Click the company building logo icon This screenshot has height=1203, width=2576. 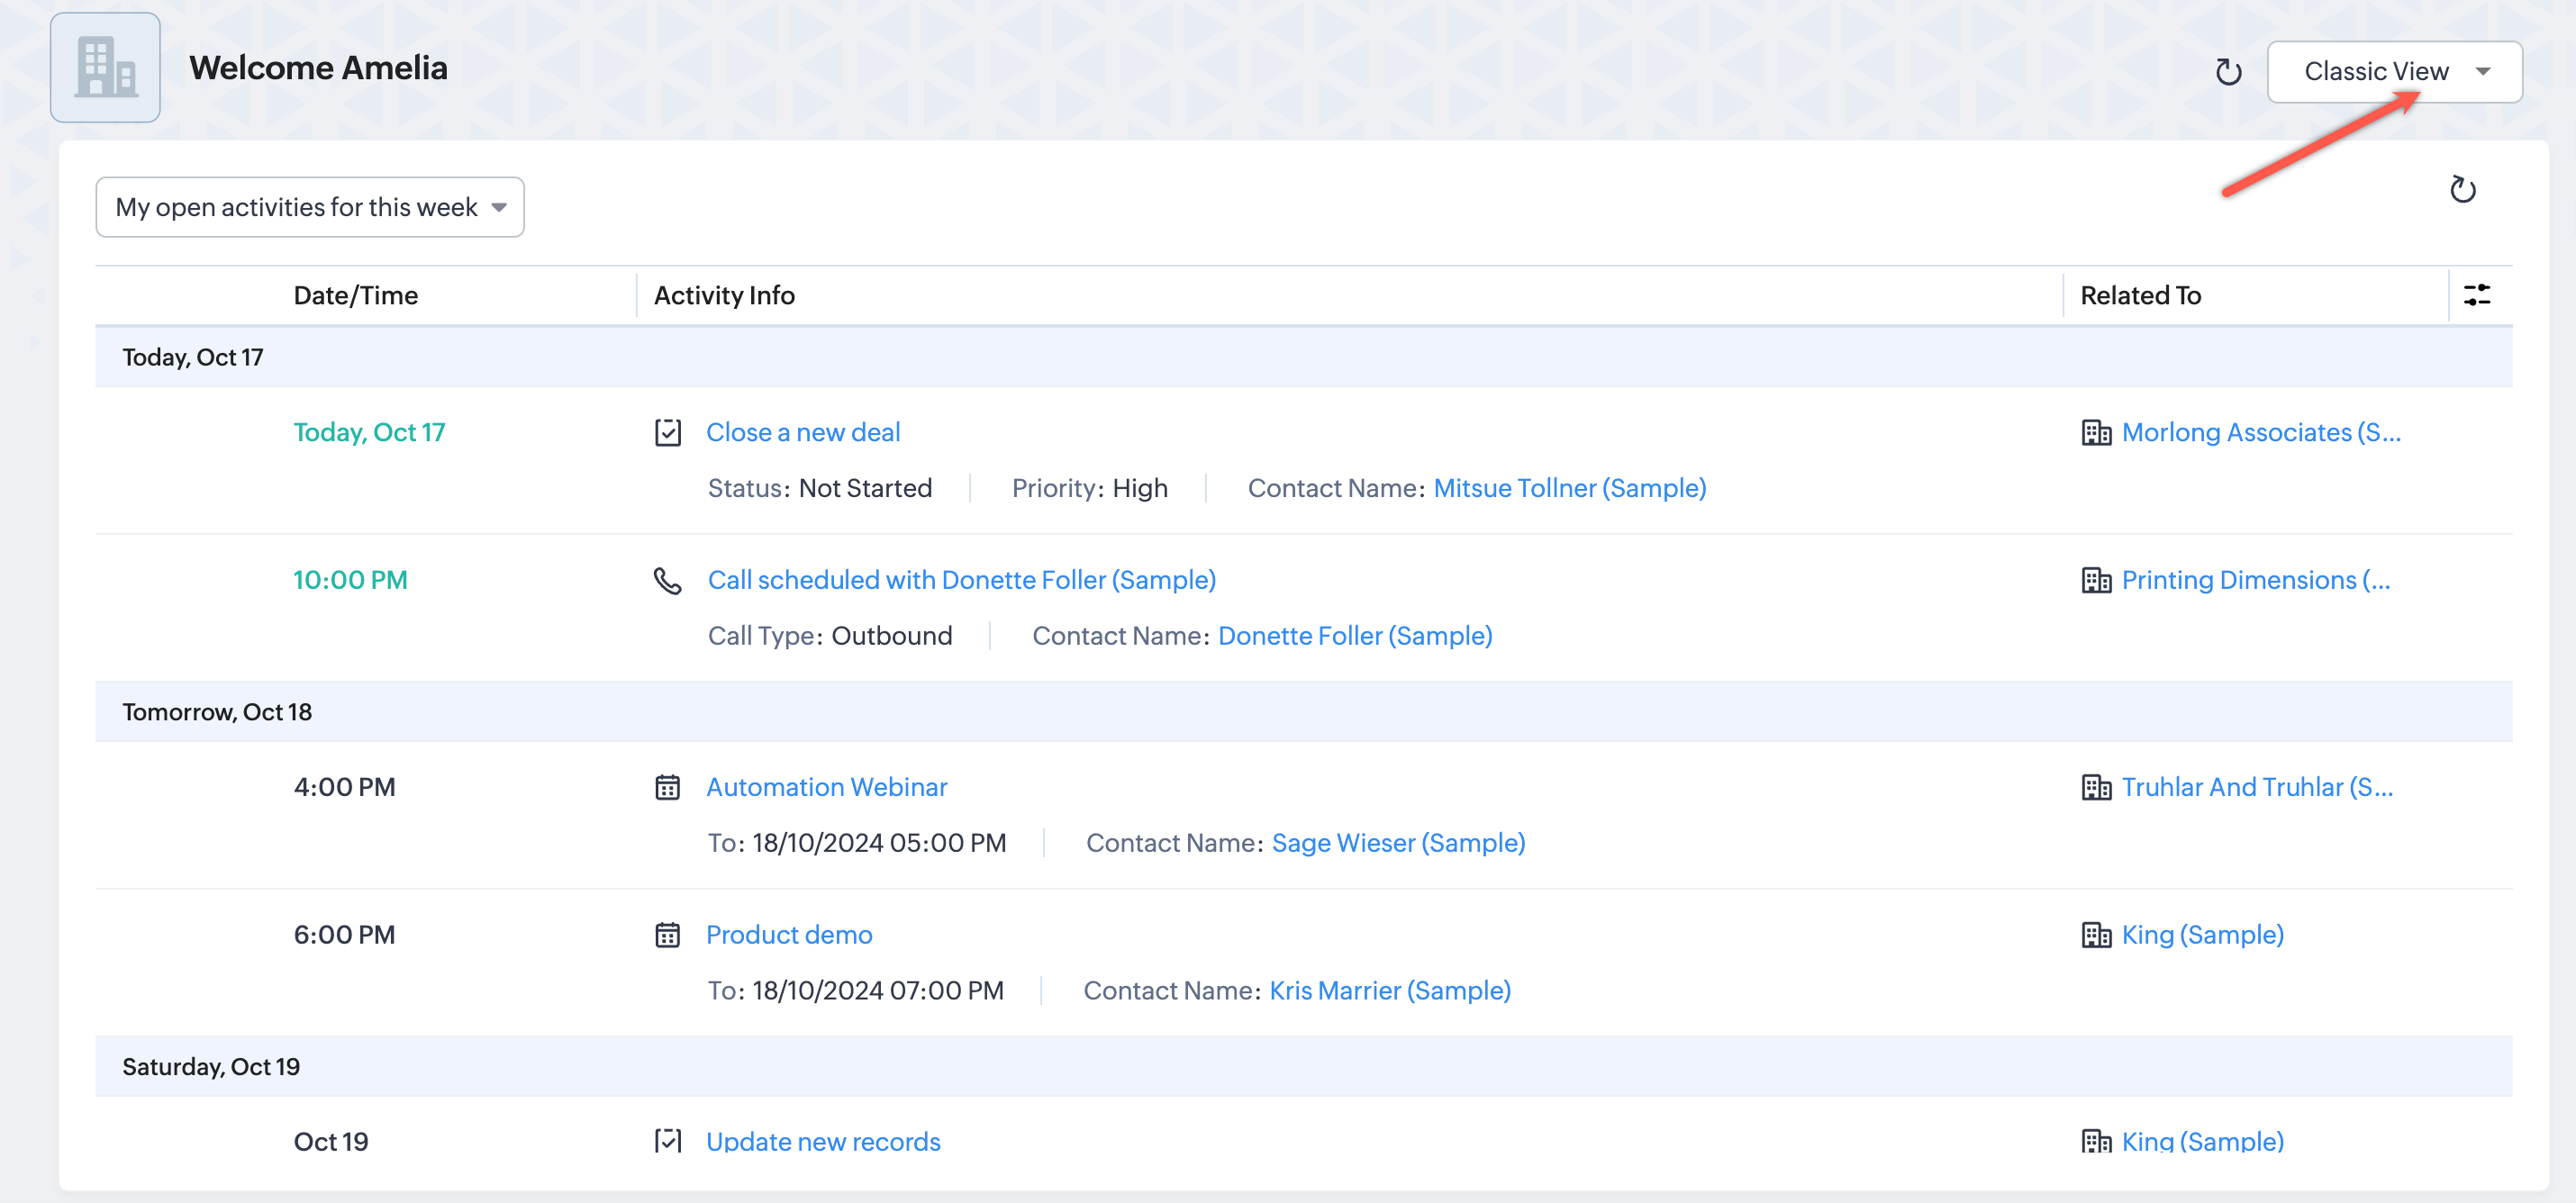[105, 67]
